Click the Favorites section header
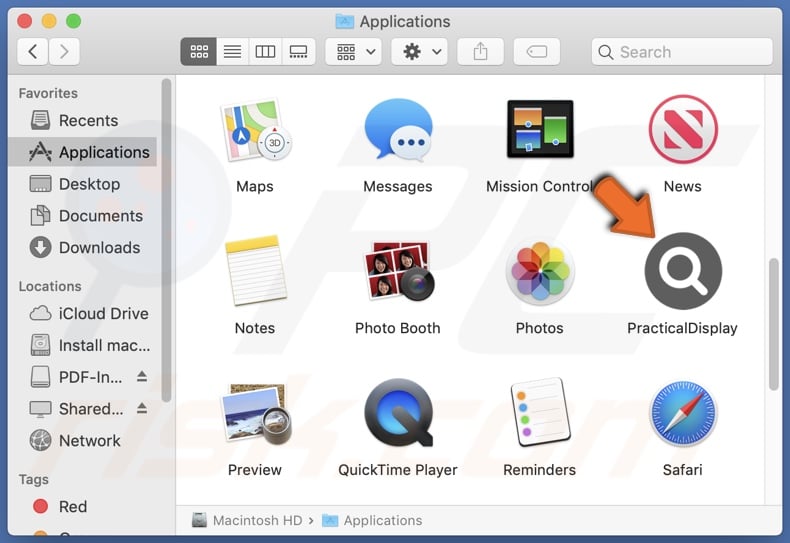Image resolution: width=790 pixels, height=543 pixels. pyautogui.click(x=48, y=93)
